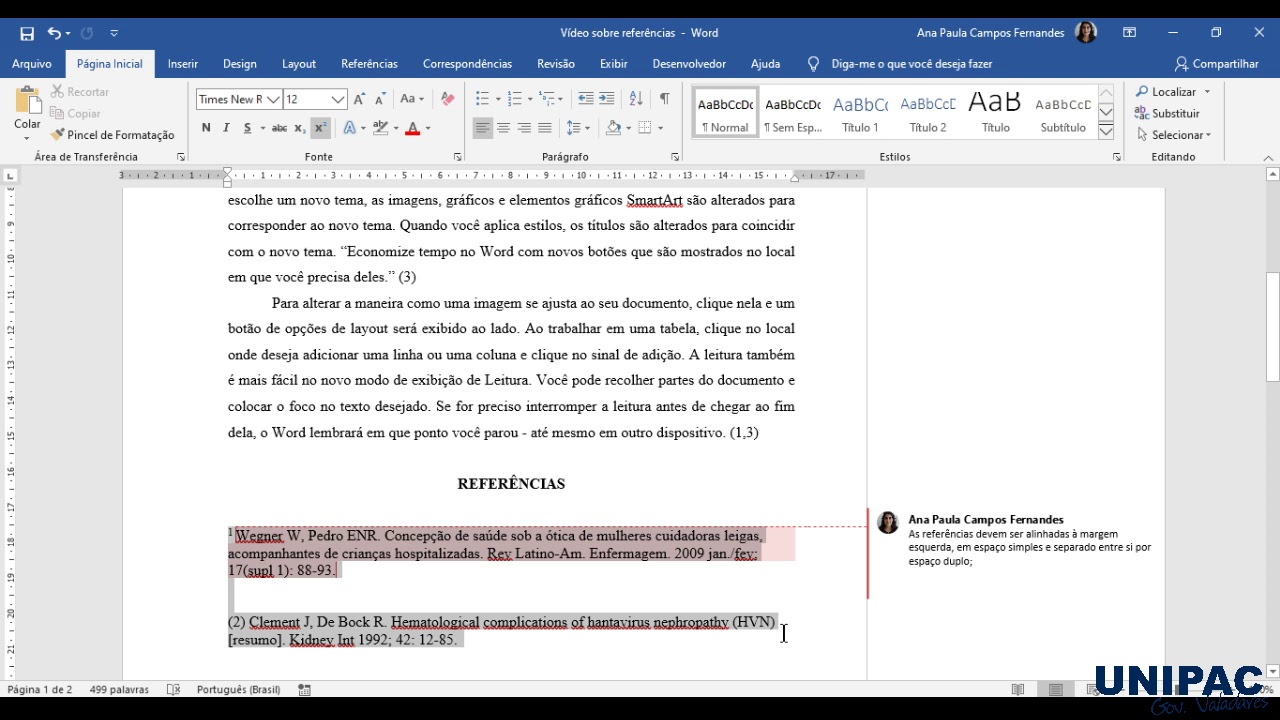Apply the Sem Espaçamento style

[793, 112]
